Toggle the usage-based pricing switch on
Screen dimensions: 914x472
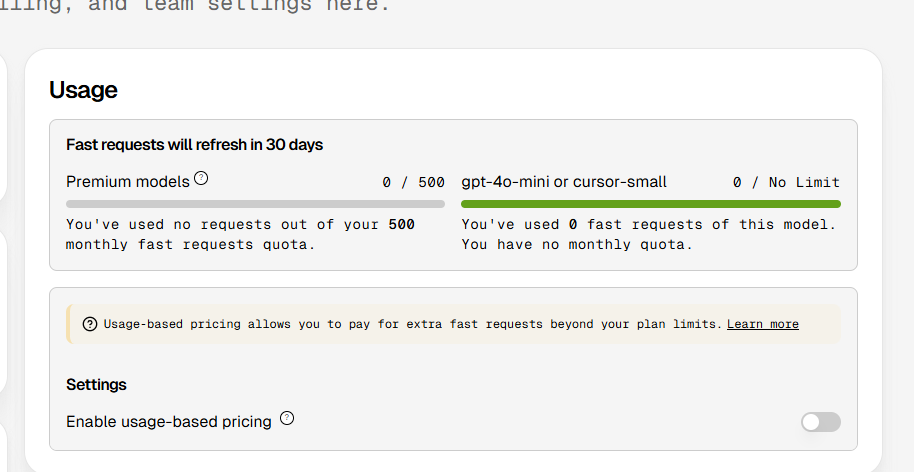coord(821,422)
